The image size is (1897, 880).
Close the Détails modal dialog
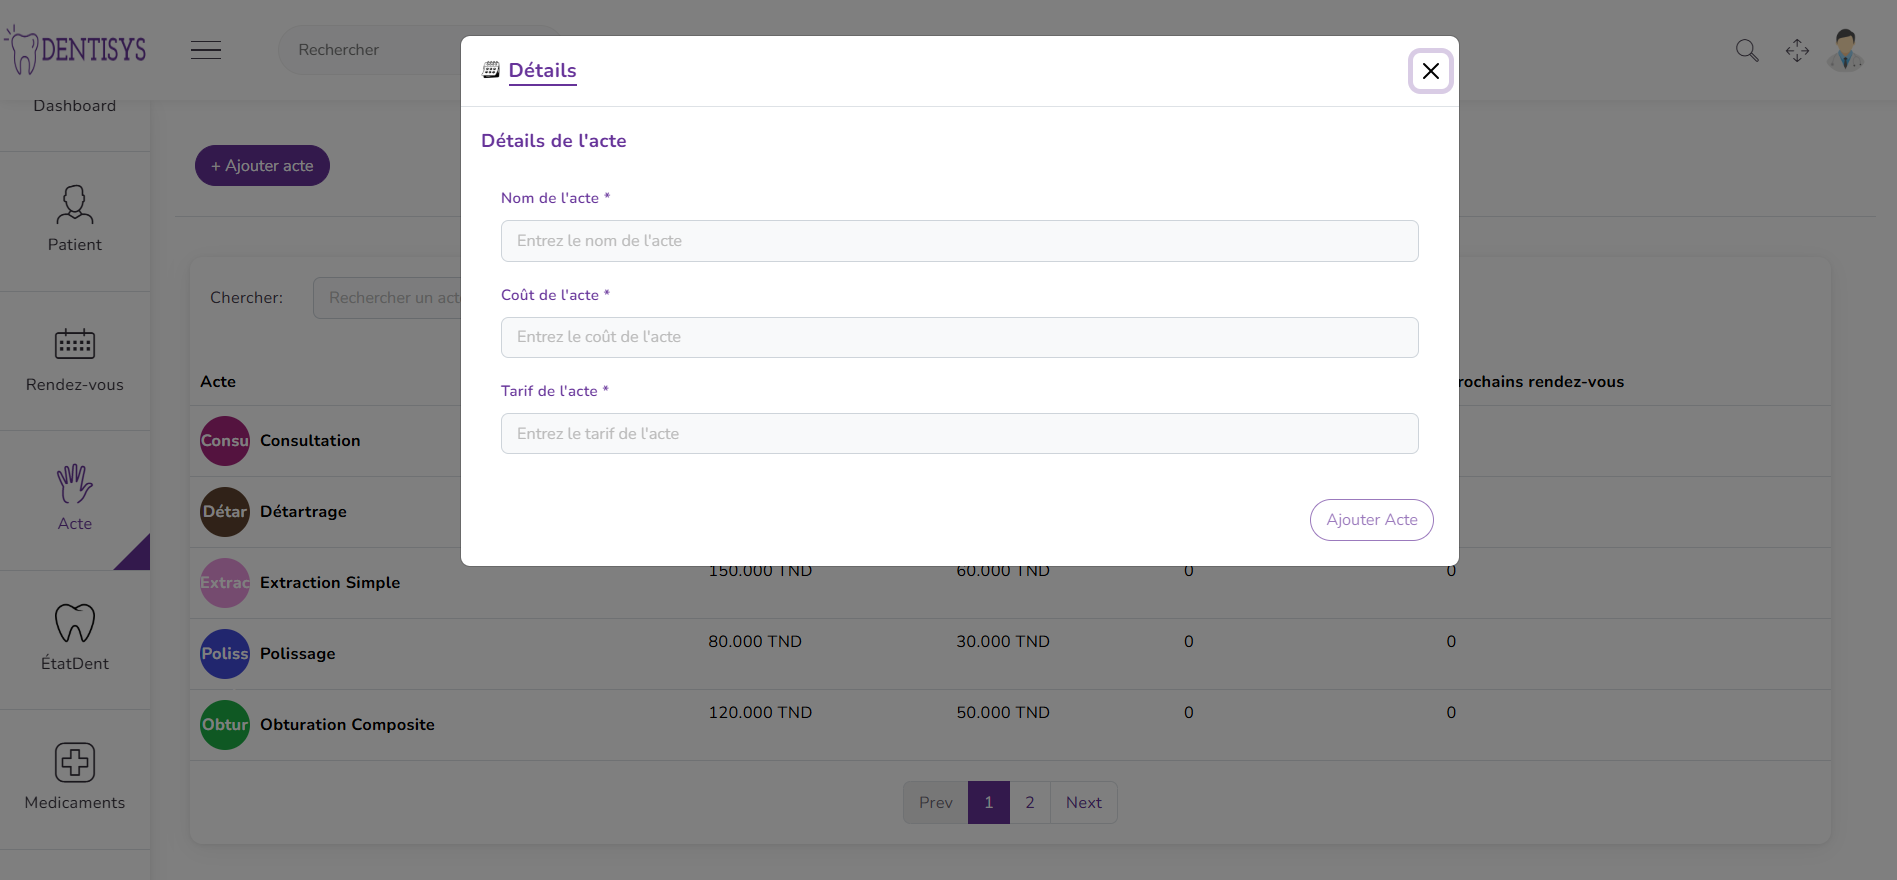pyautogui.click(x=1430, y=71)
